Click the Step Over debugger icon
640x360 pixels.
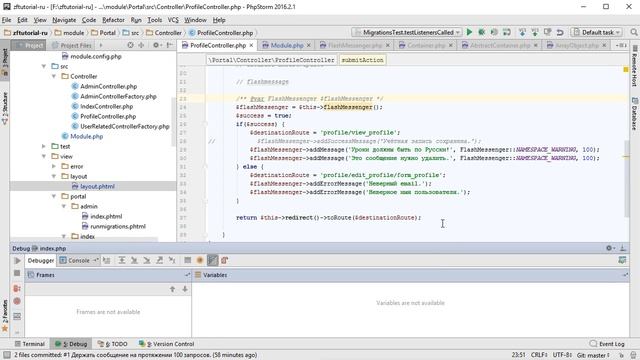tap(122, 260)
